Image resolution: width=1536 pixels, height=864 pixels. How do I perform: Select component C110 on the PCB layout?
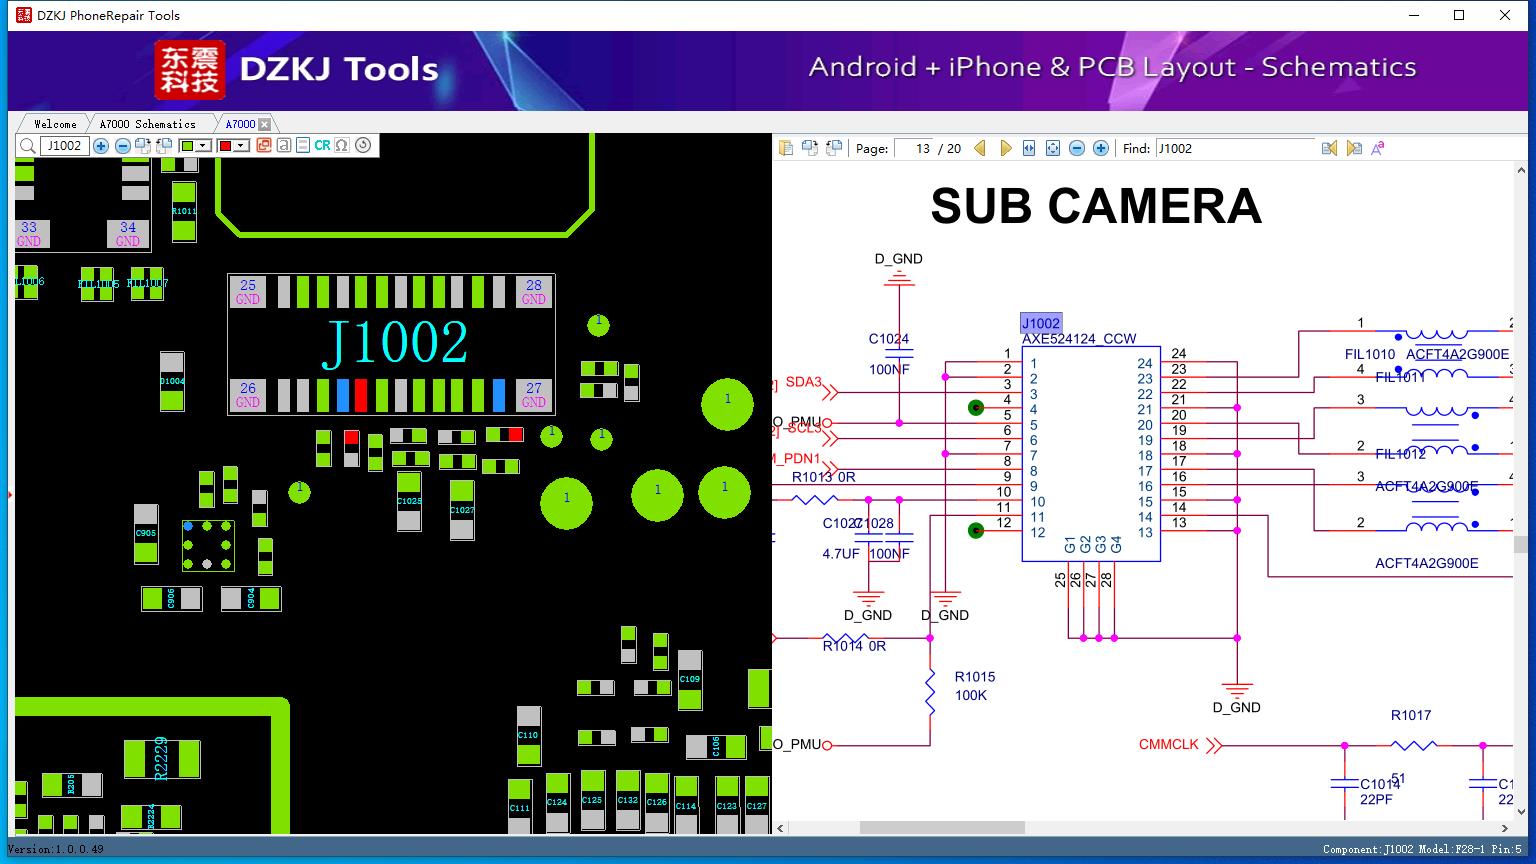point(528,735)
